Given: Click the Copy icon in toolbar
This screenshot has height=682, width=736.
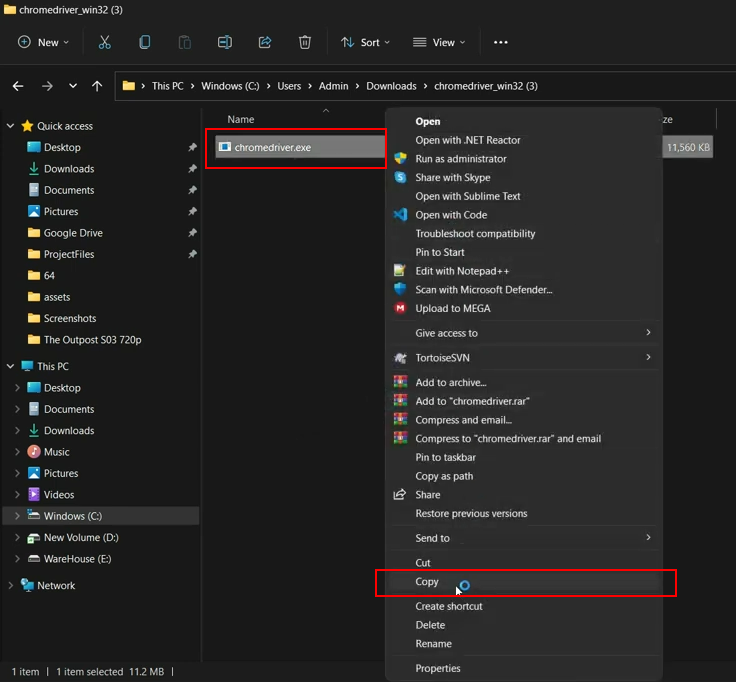Looking at the screenshot, I should coord(145,42).
